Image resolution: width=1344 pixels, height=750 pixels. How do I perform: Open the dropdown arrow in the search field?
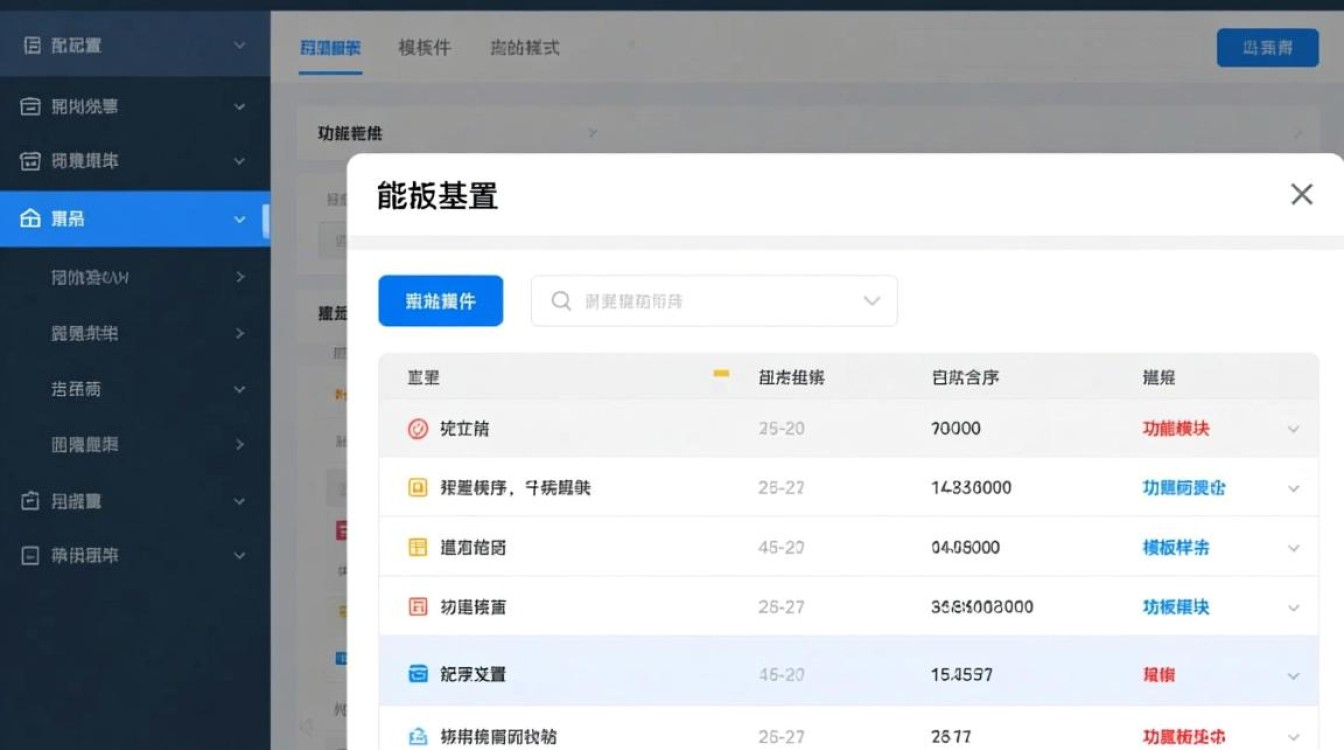coord(871,300)
